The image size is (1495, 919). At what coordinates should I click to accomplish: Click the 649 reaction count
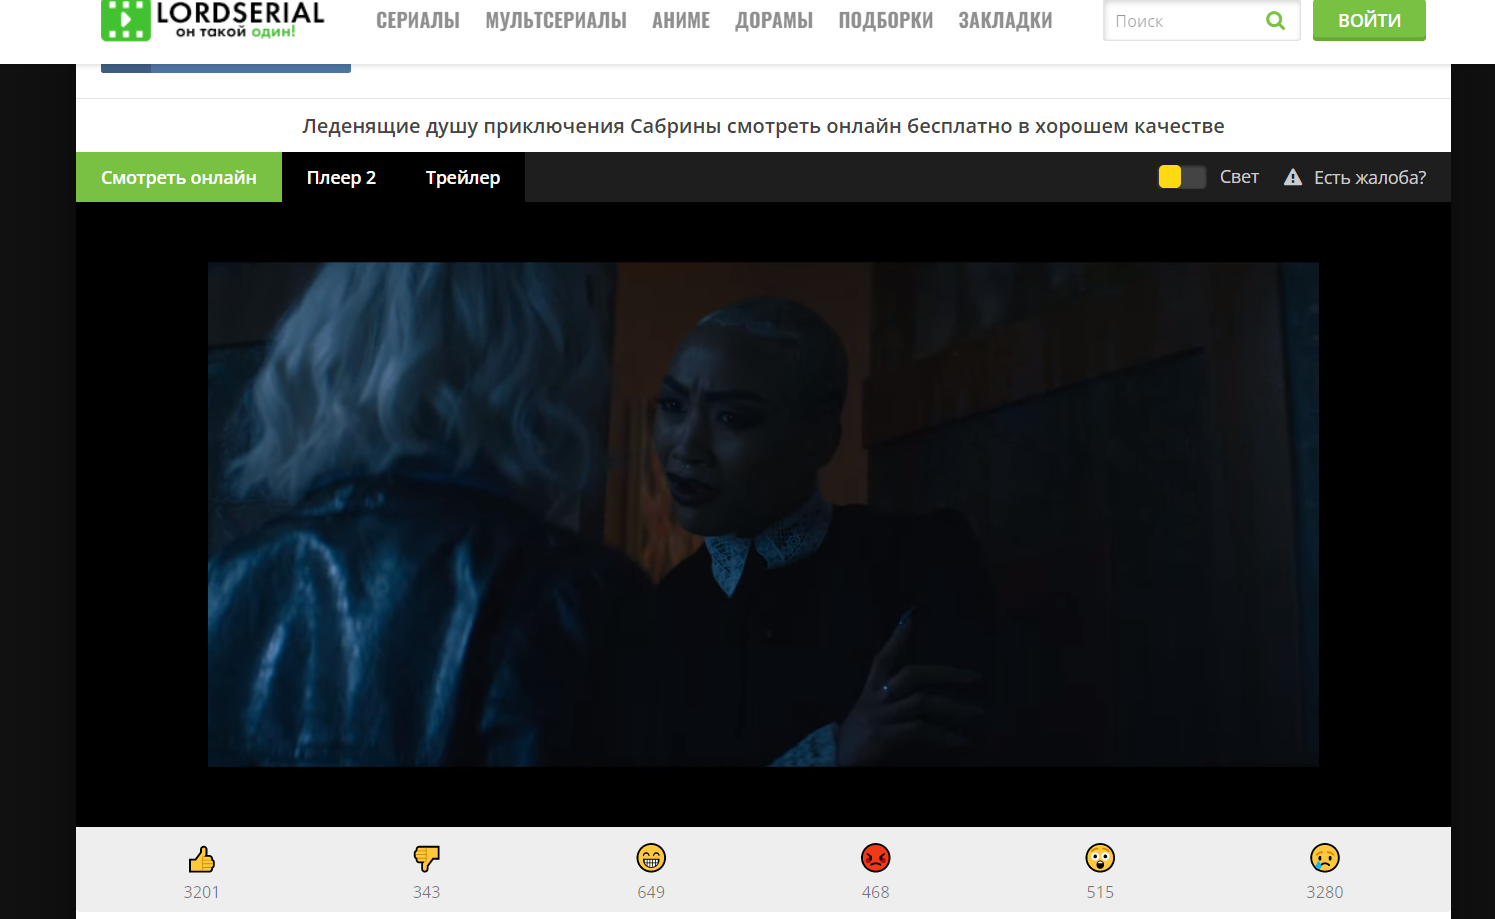[651, 892]
